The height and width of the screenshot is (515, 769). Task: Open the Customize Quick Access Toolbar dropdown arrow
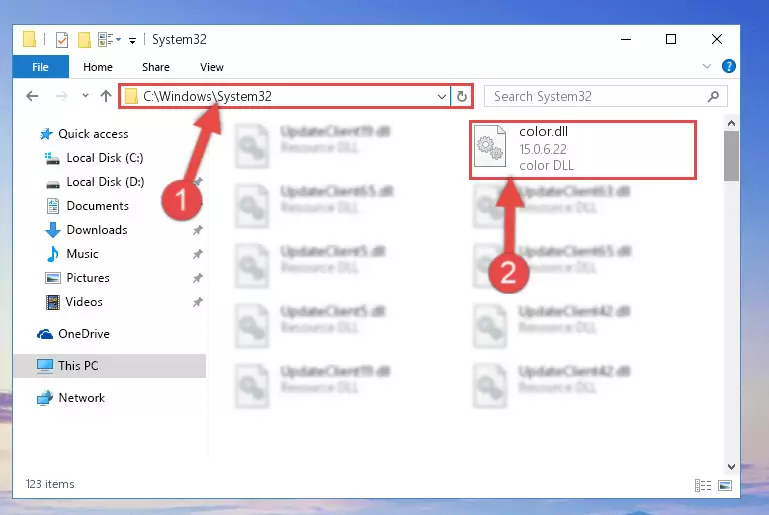tap(132, 41)
